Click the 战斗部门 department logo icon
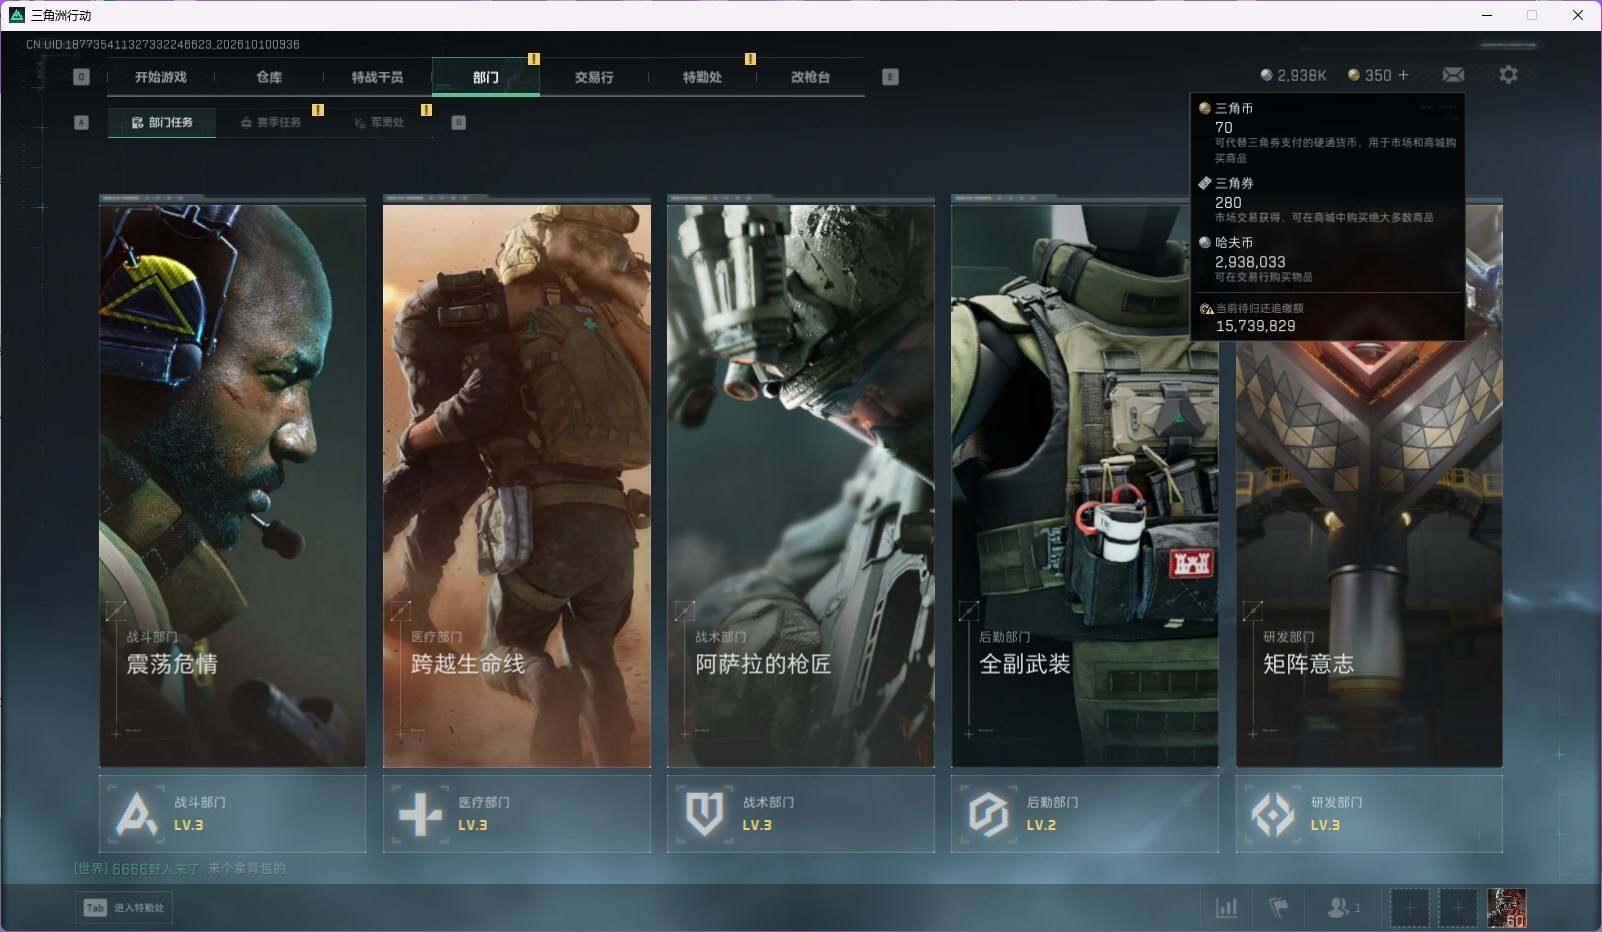1602x932 pixels. click(136, 814)
